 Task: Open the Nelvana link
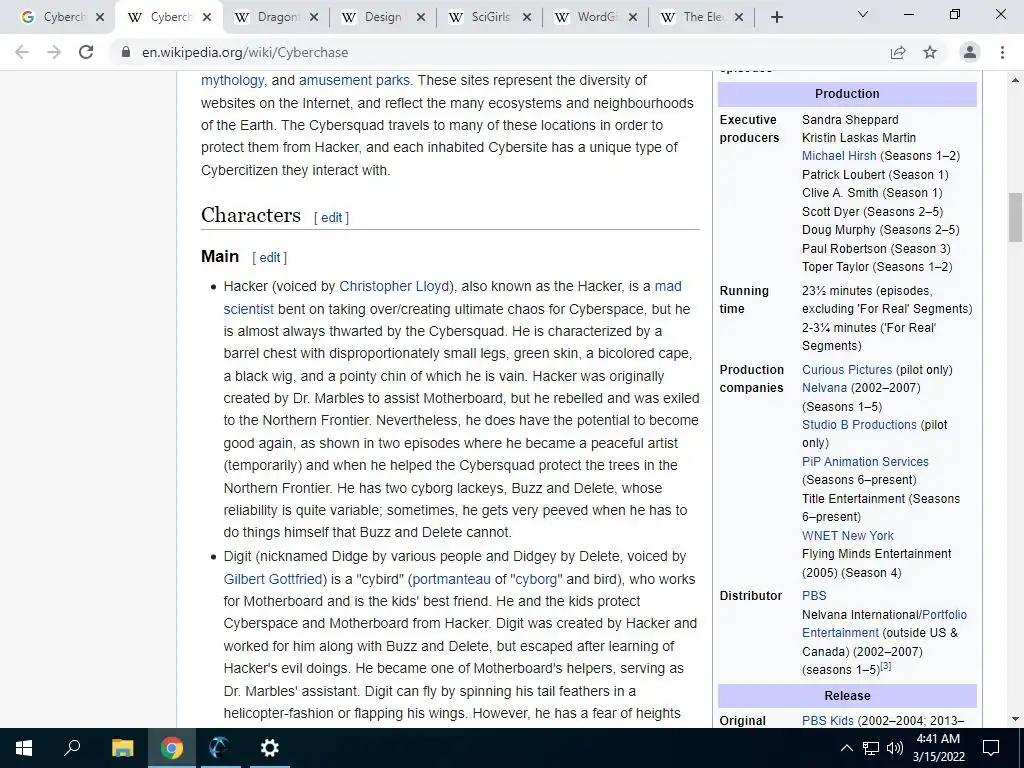(824, 388)
